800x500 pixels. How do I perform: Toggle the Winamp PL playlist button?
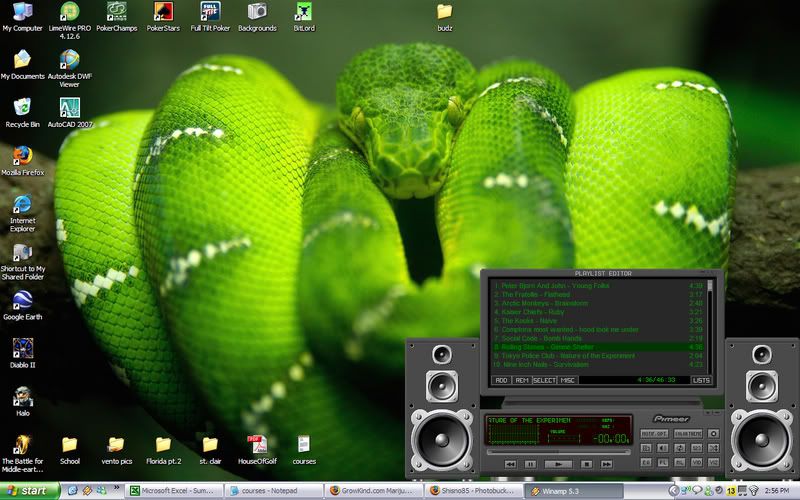pos(663,462)
